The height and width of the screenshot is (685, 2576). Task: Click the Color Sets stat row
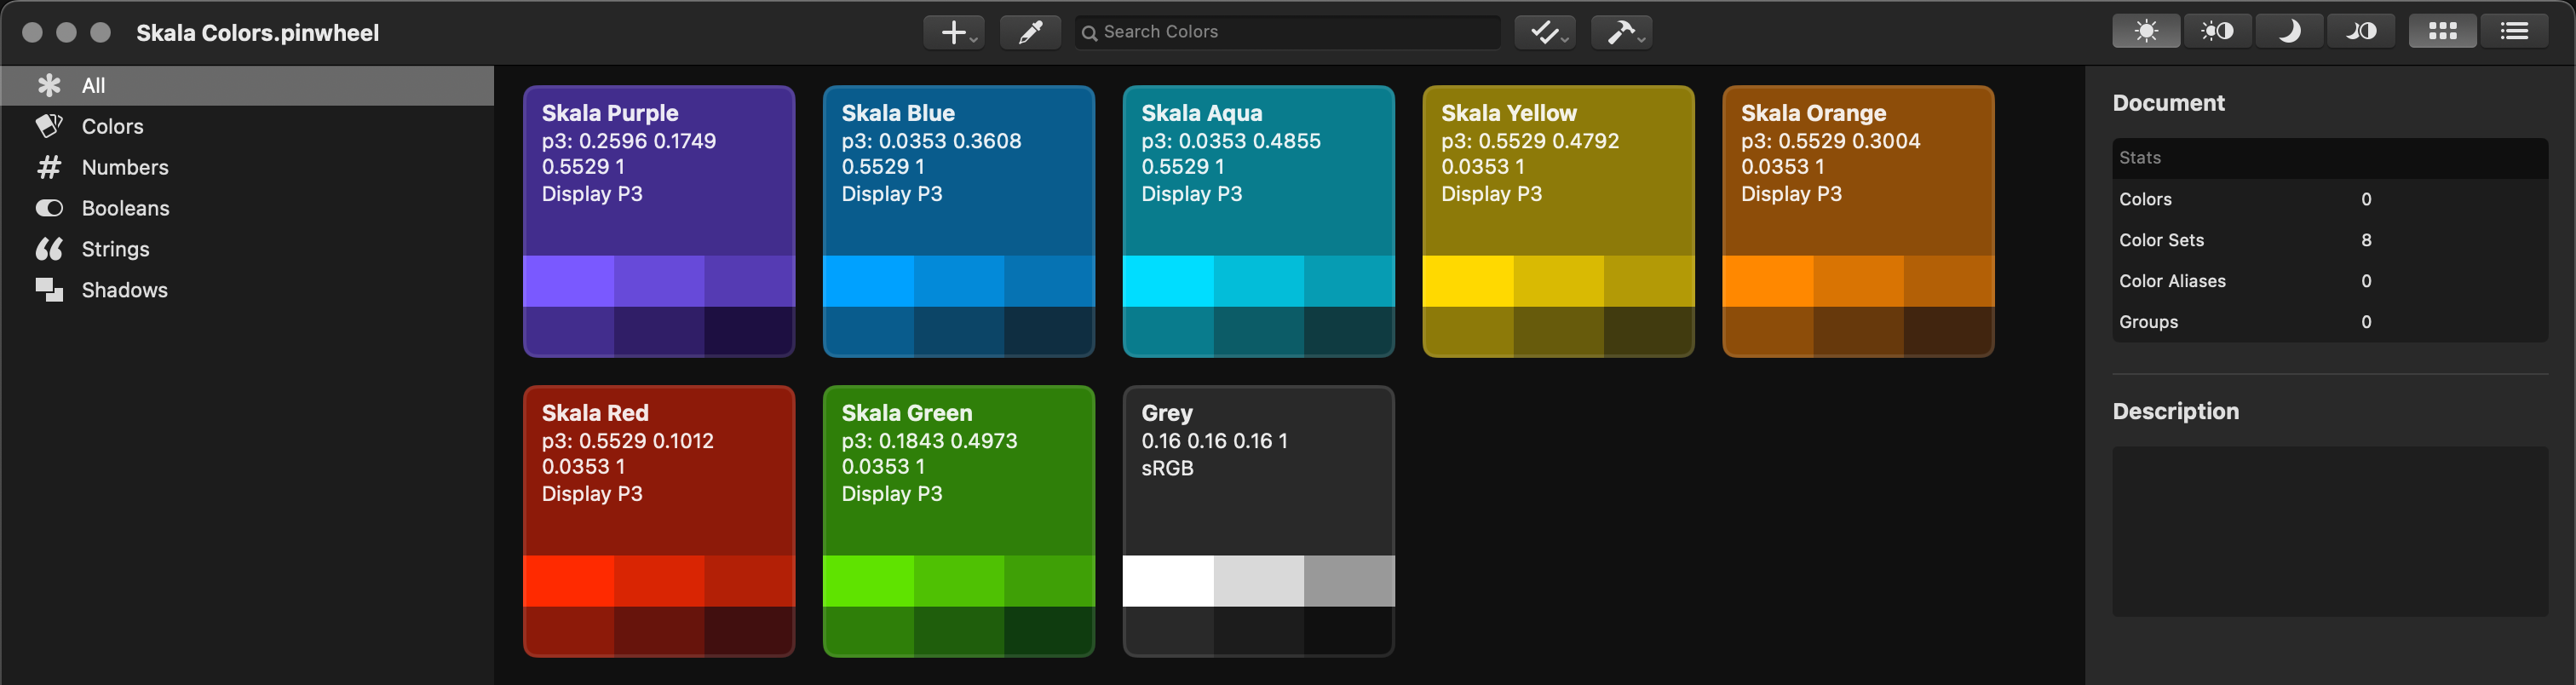(2330, 240)
